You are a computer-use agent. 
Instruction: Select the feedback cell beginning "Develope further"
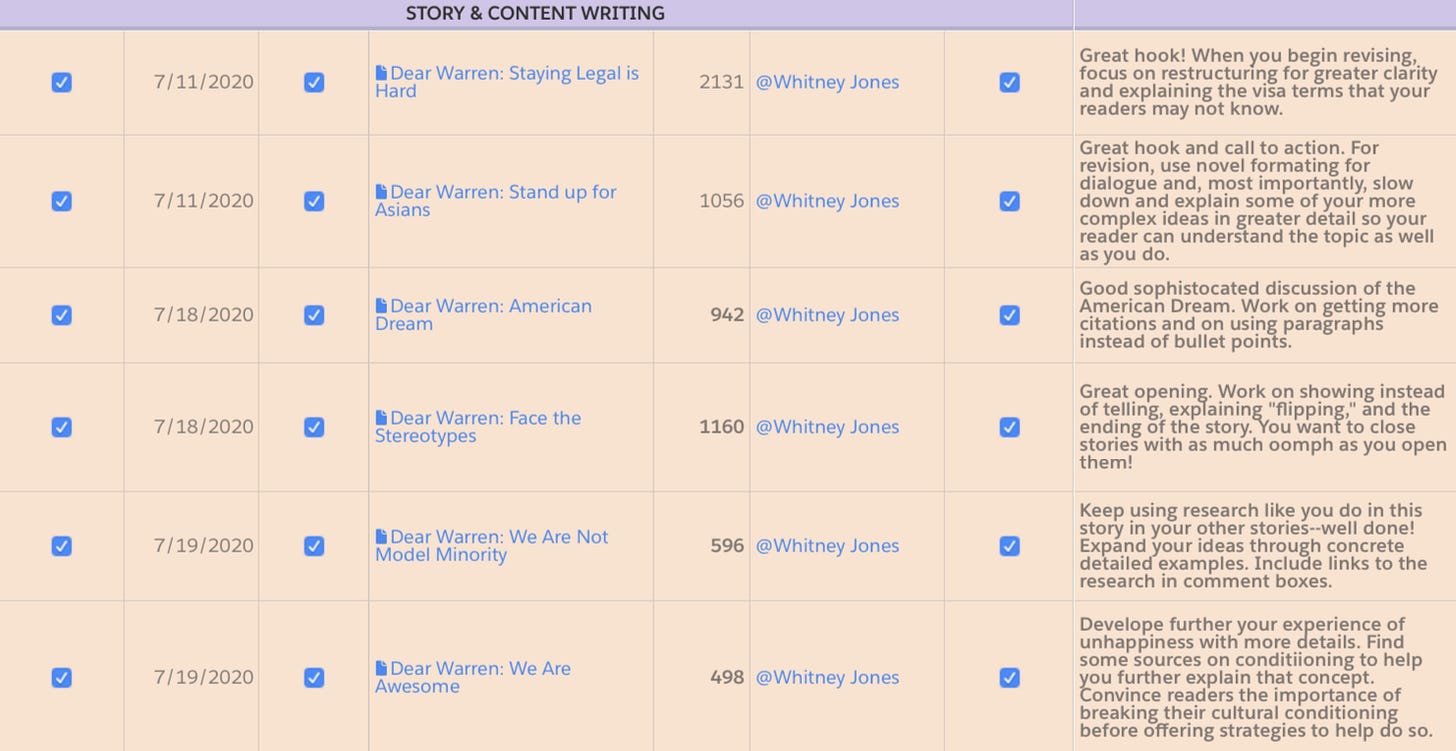pyautogui.click(x=1262, y=677)
